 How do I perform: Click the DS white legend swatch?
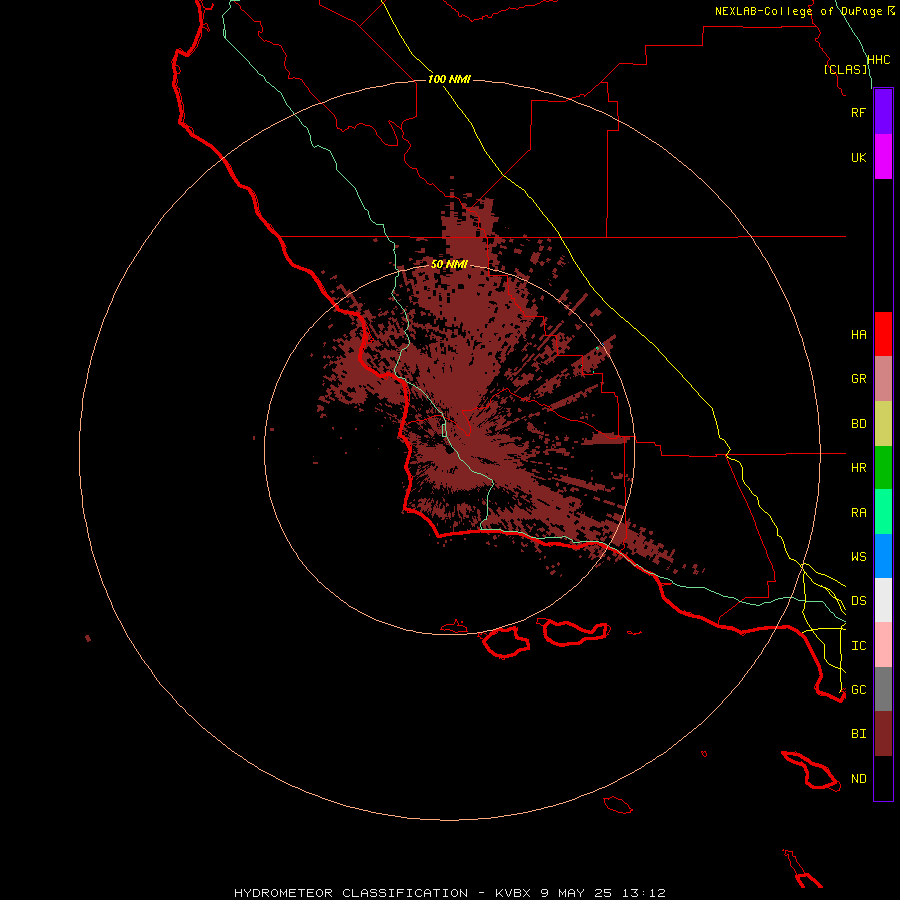pos(883,600)
